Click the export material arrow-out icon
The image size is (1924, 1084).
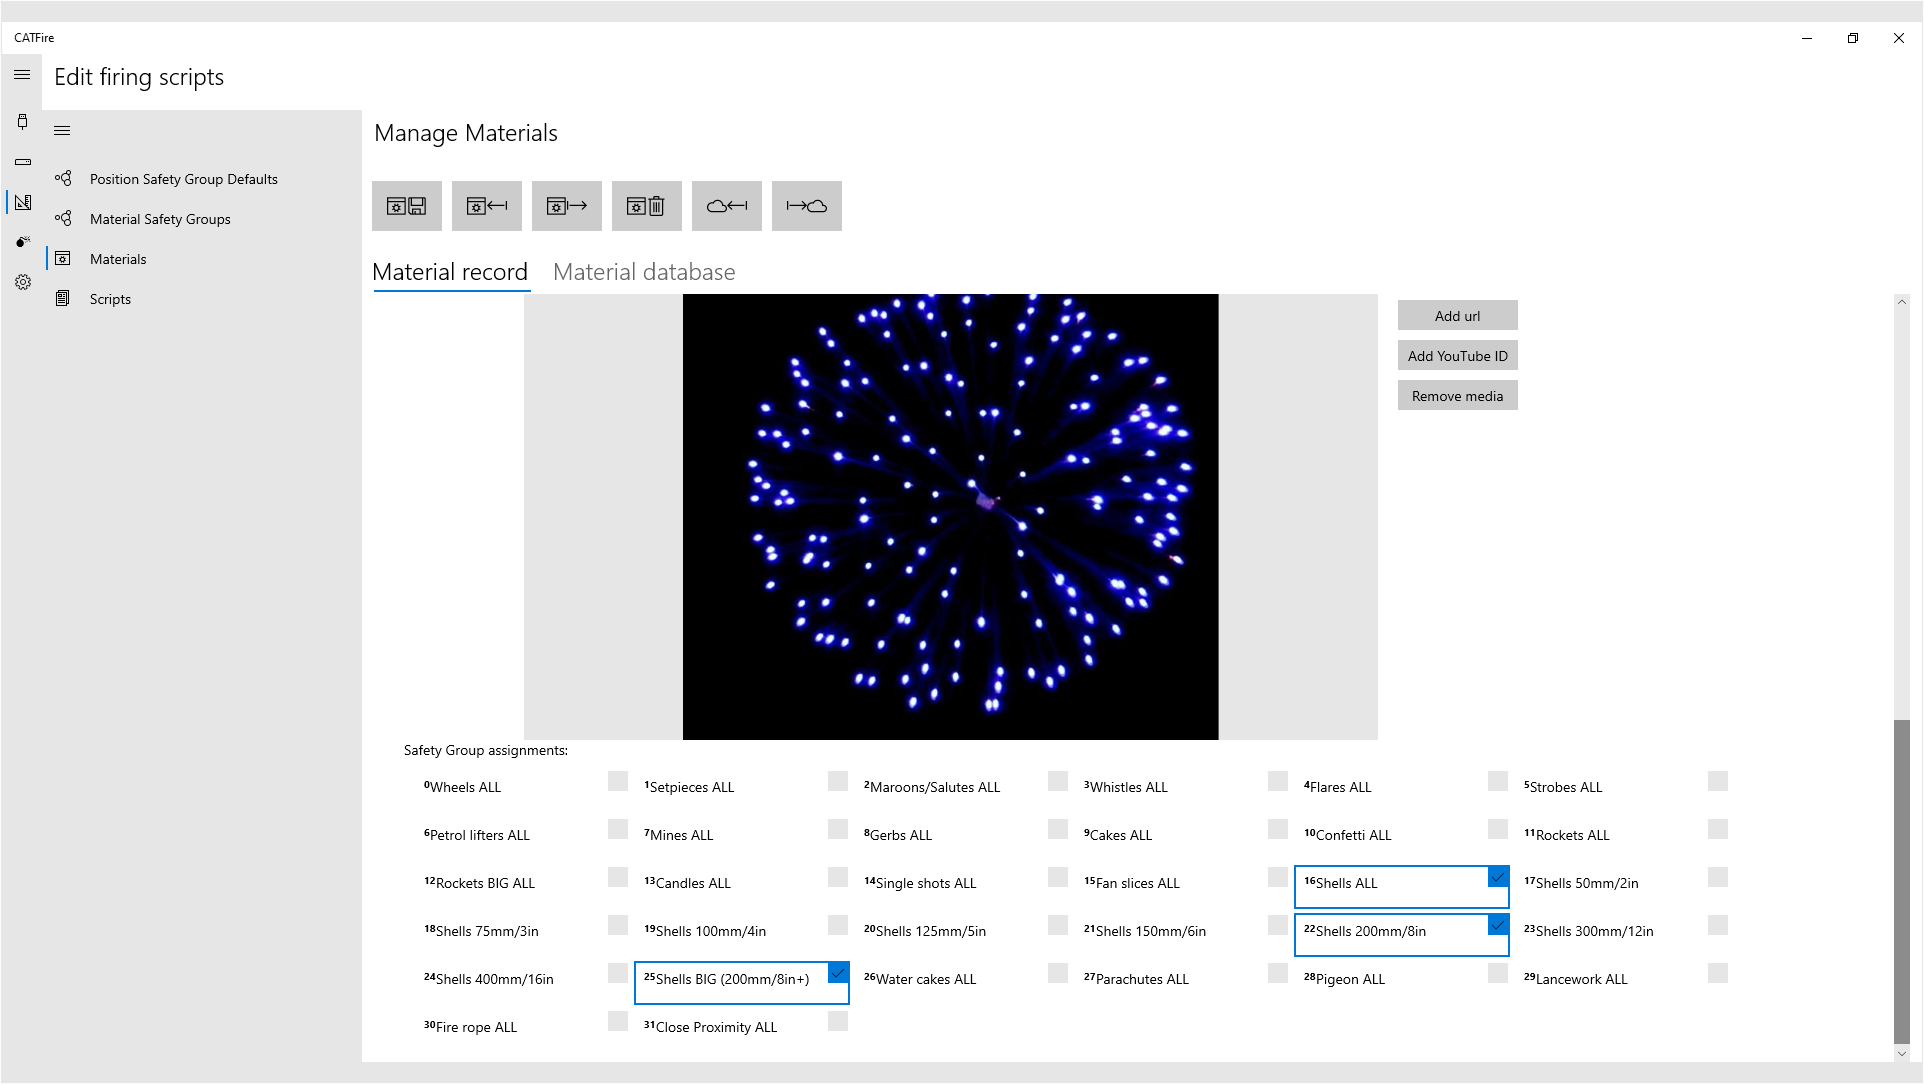click(567, 206)
